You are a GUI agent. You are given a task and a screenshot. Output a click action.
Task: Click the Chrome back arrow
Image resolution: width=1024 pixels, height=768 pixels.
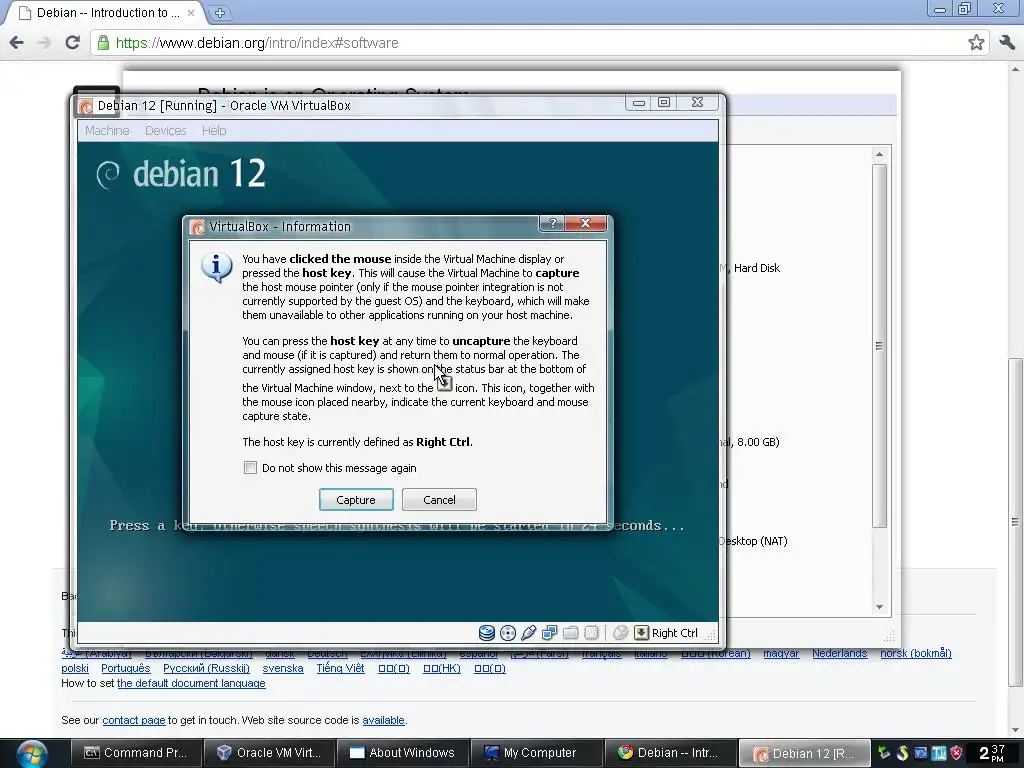[16, 43]
